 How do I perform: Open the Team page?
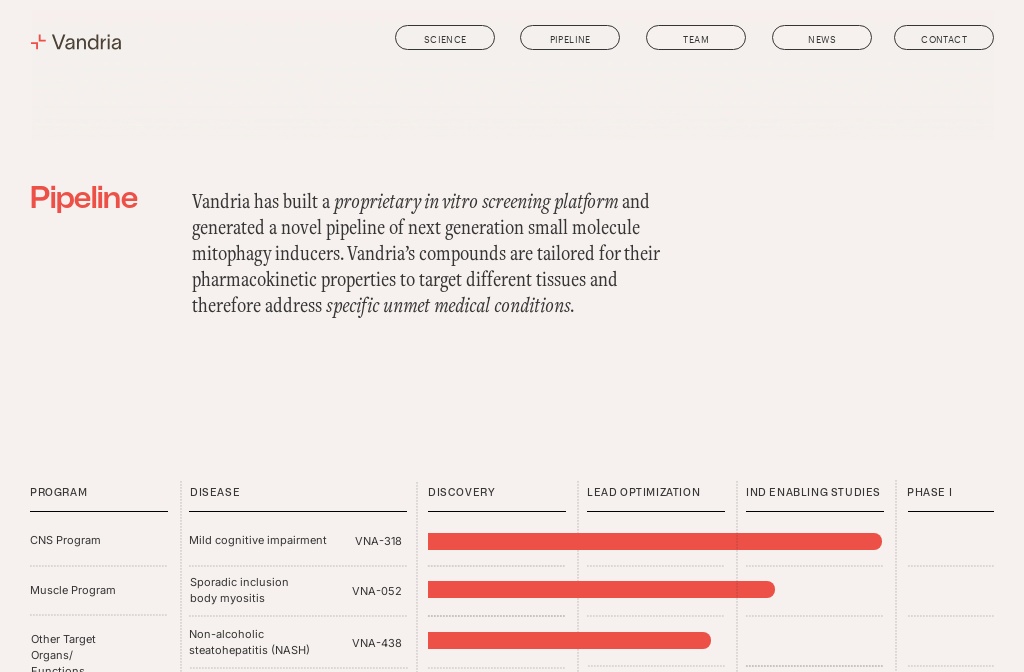tap(696, 39)
